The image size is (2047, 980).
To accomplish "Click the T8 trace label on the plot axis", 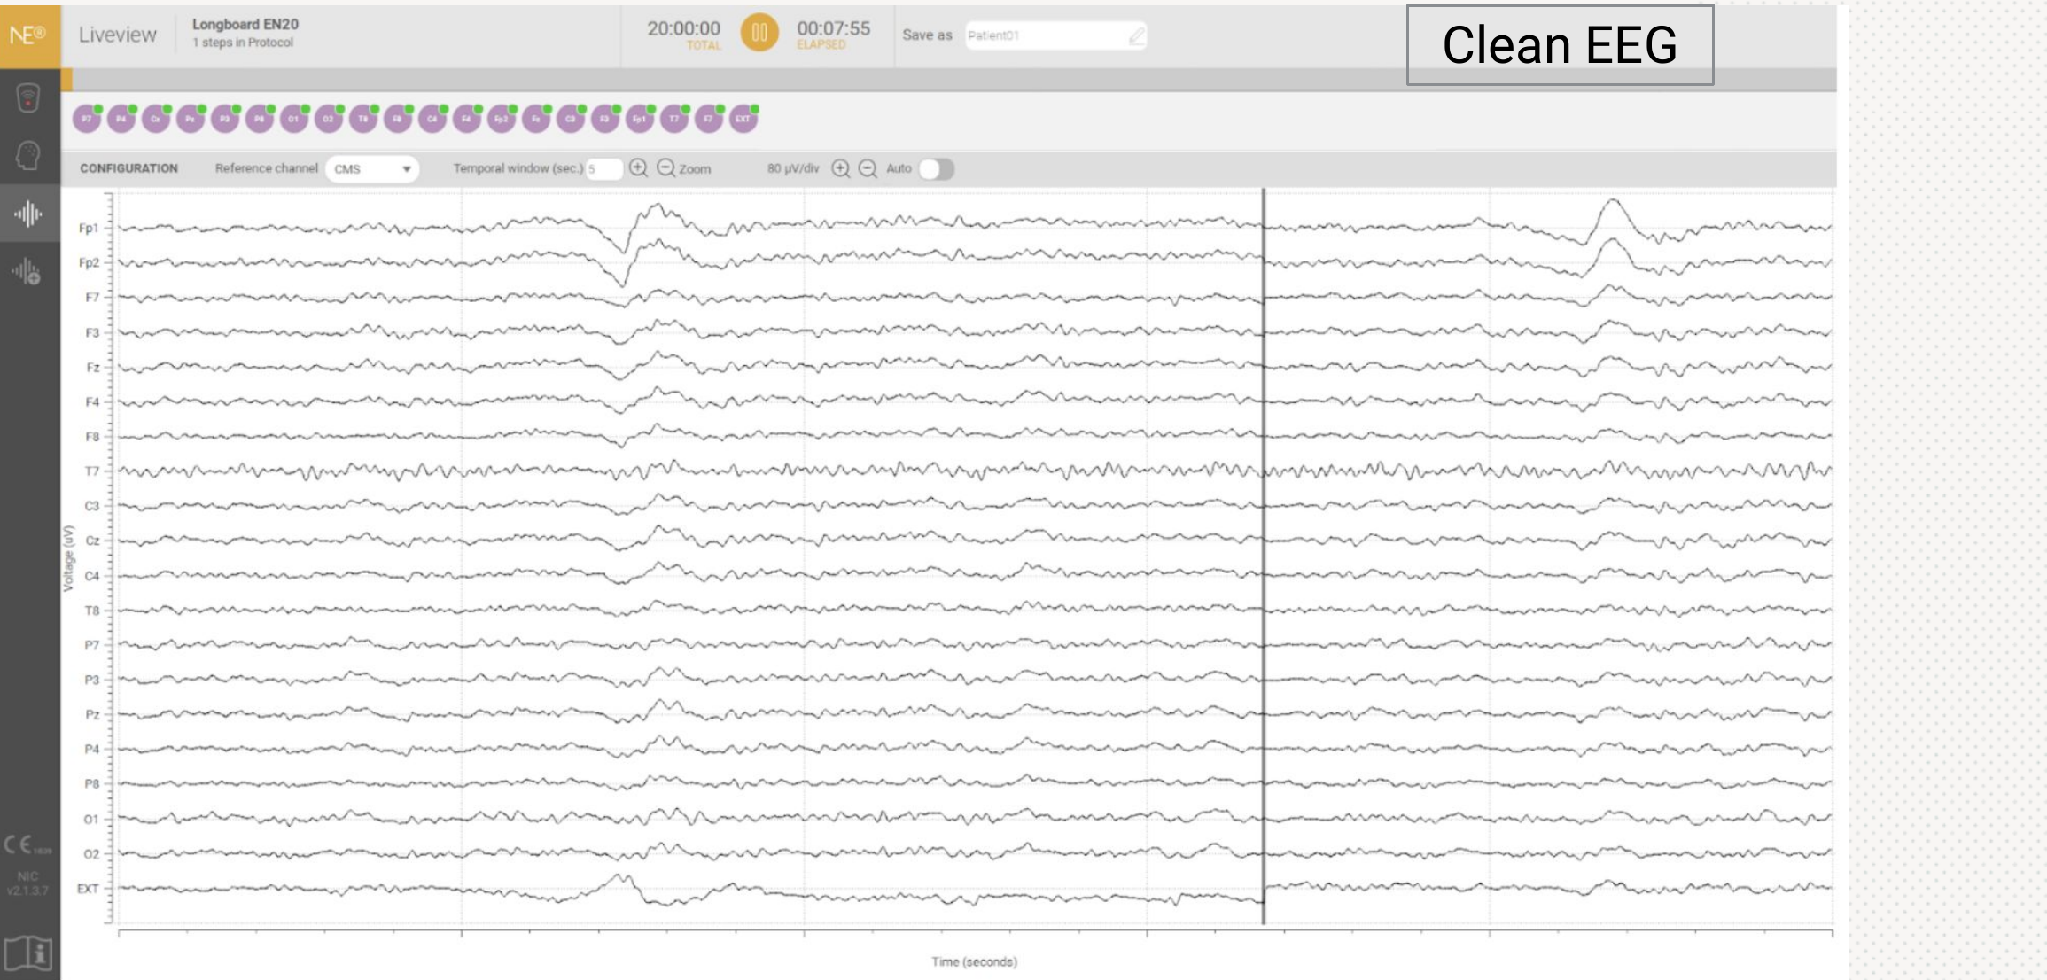I will pyautogui.click(x=92, y=611).
